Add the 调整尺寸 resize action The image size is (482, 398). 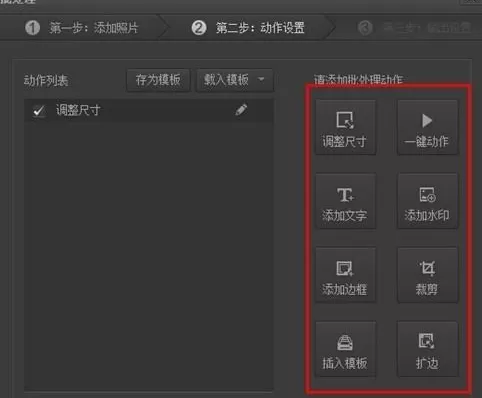[x=345, y=128]
